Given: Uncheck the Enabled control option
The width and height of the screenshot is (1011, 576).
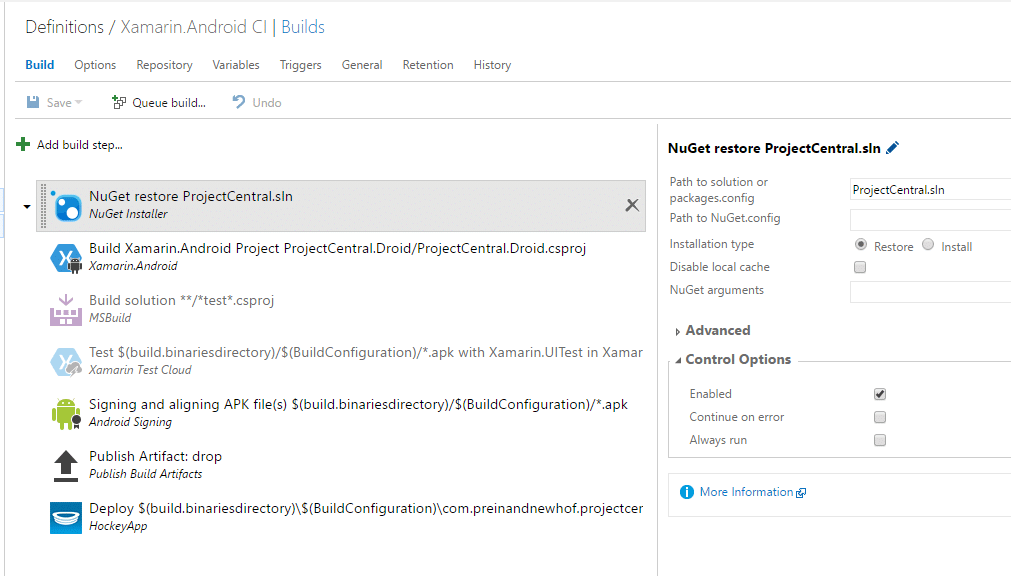Looking at the screenshot, I should coord(880,394).
